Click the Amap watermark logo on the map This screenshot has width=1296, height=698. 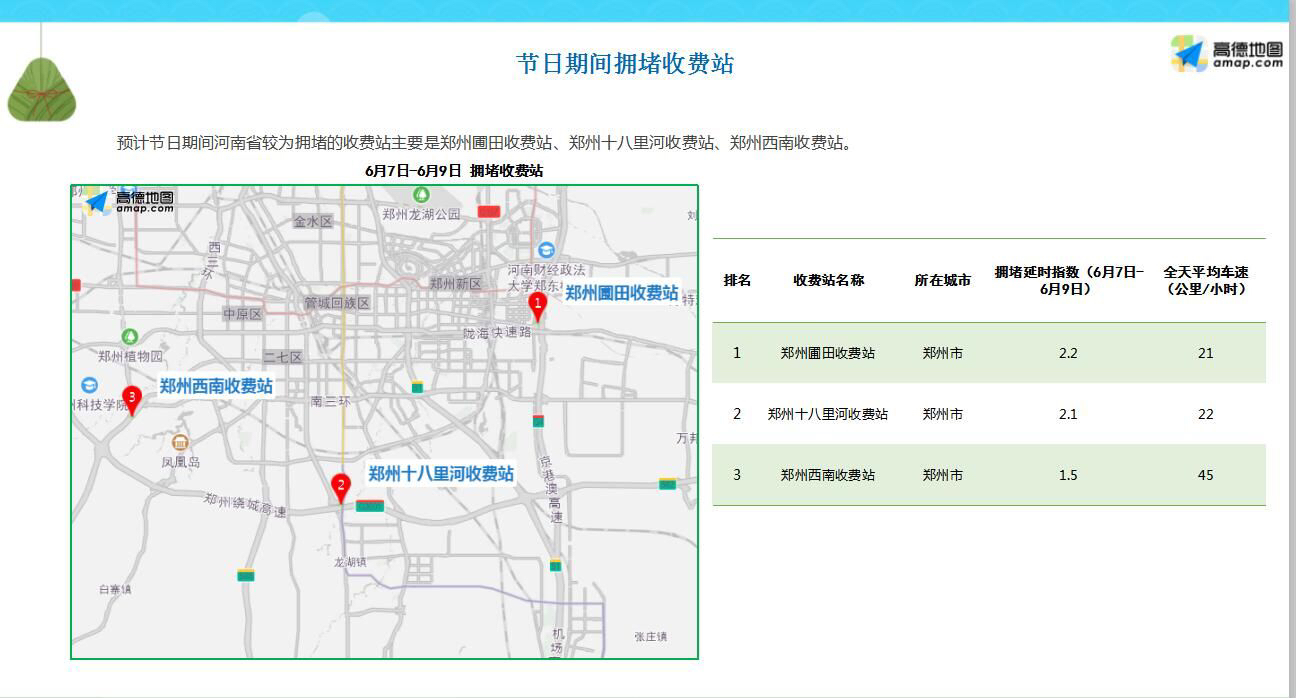coord(128,202)
